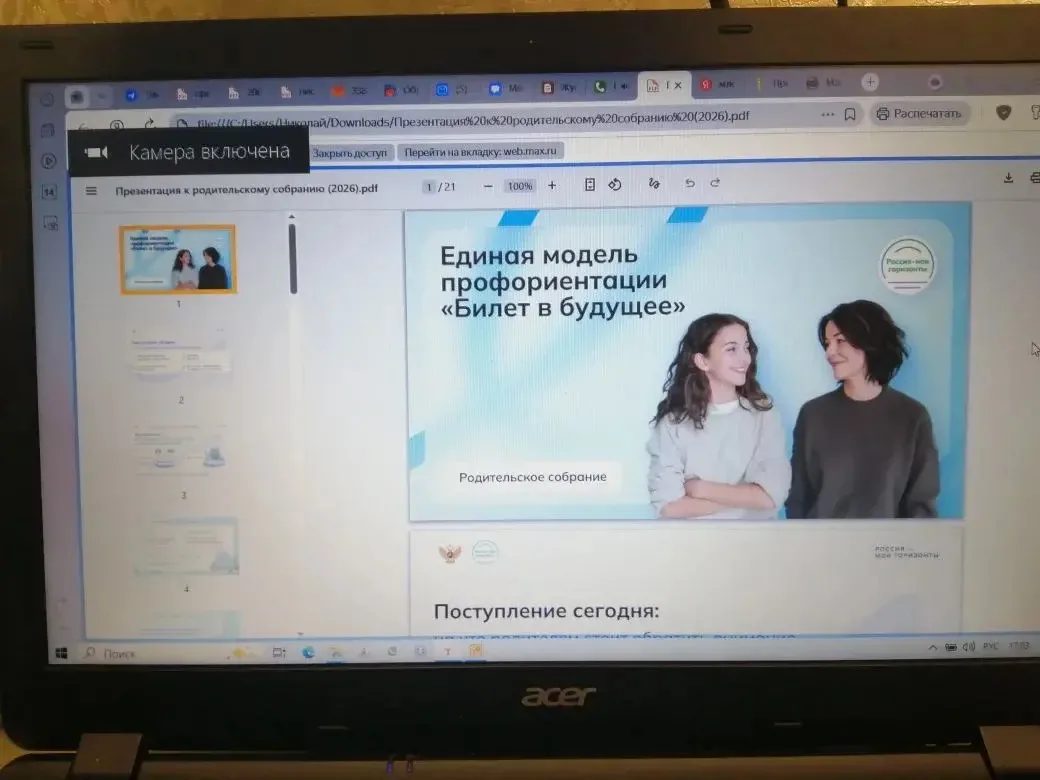Switch to the Жу tab
The height and width of the screenshot is (780, 1040).
pyautogui.click(x=559, y=88)
